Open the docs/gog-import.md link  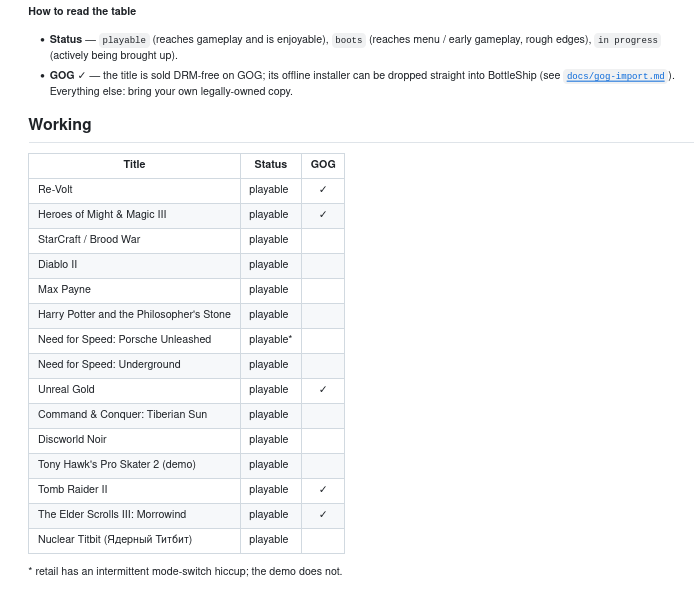coord(615,76)
